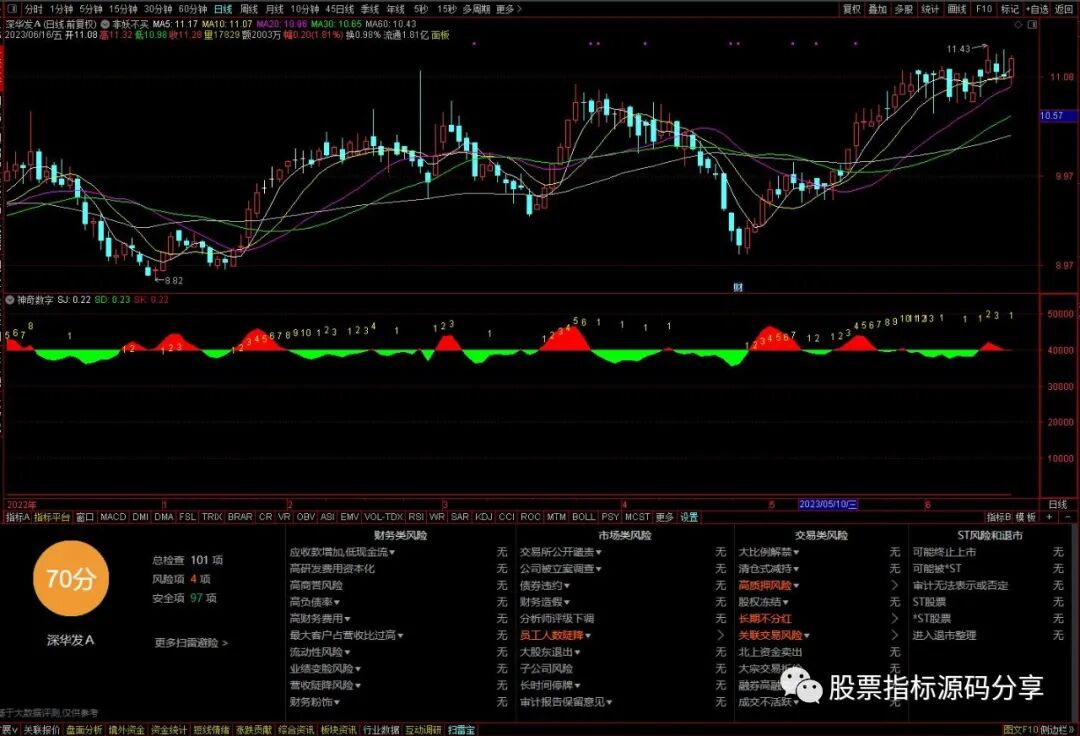Image resolution: width=1080 pixels, height=736 pixels.
Task: Click the 多股 button
Action: point(904,9)
